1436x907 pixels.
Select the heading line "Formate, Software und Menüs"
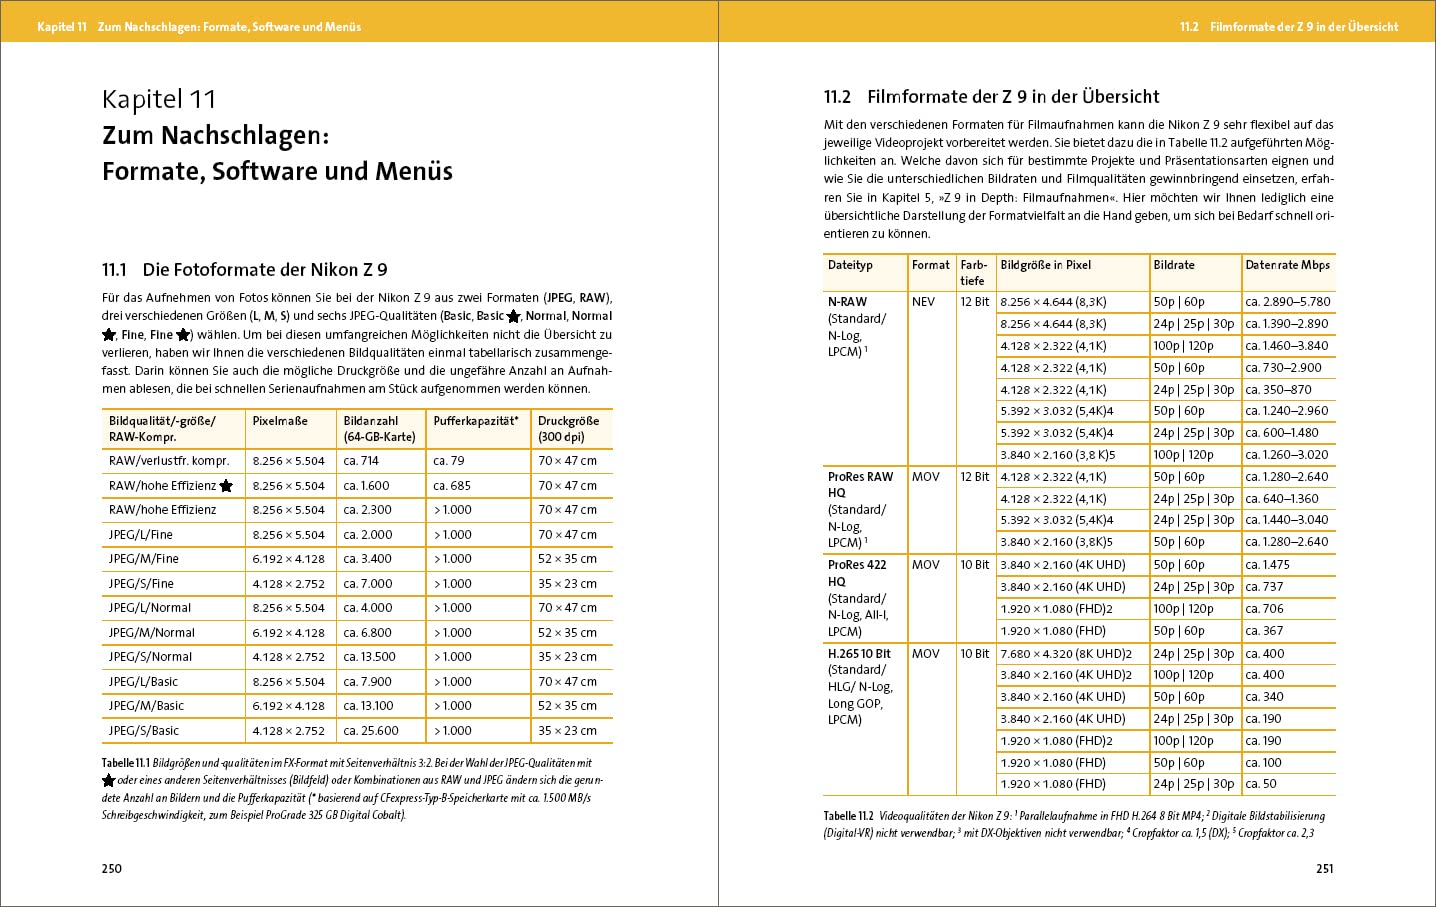[277, 171]
